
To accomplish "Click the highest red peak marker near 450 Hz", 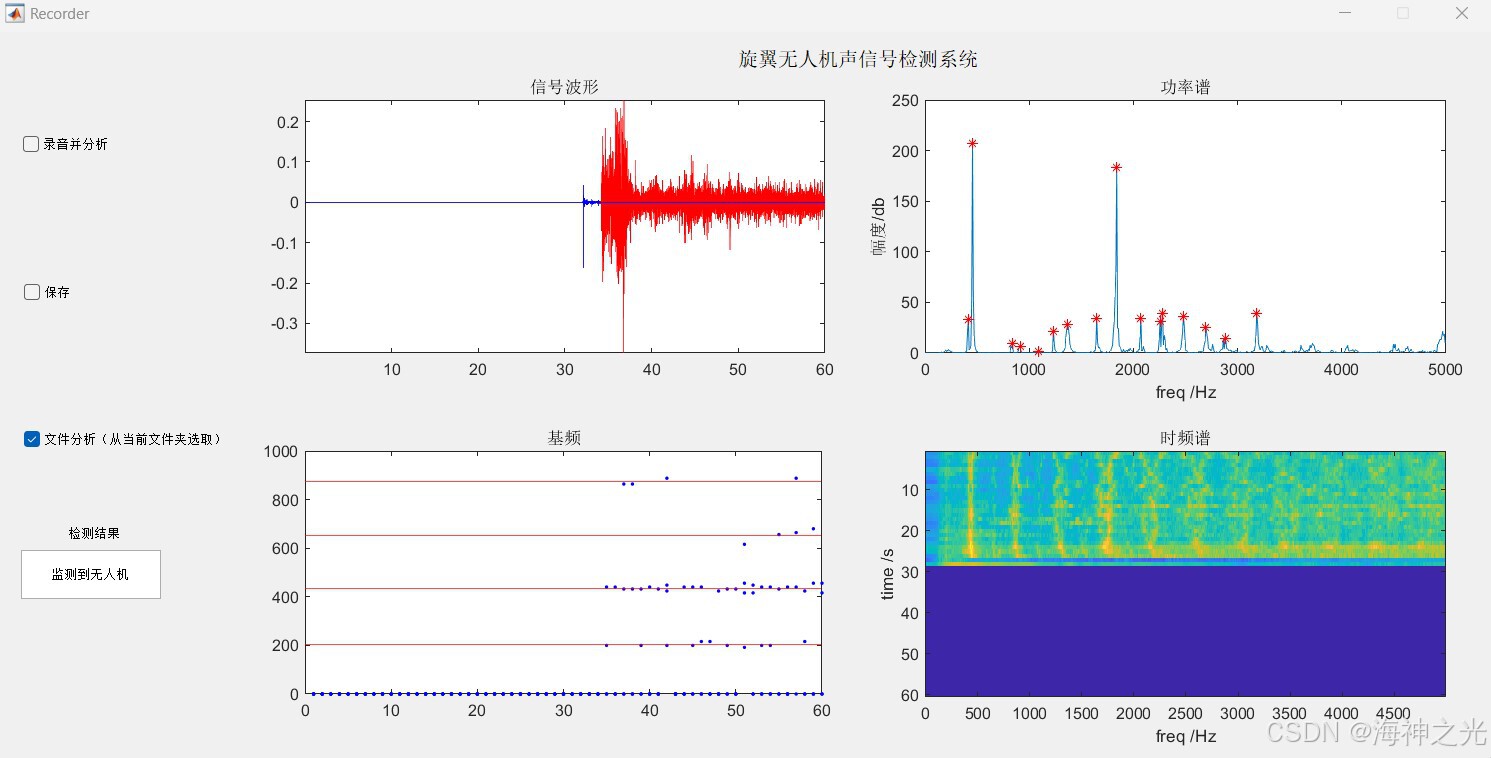I will point(972,144).
